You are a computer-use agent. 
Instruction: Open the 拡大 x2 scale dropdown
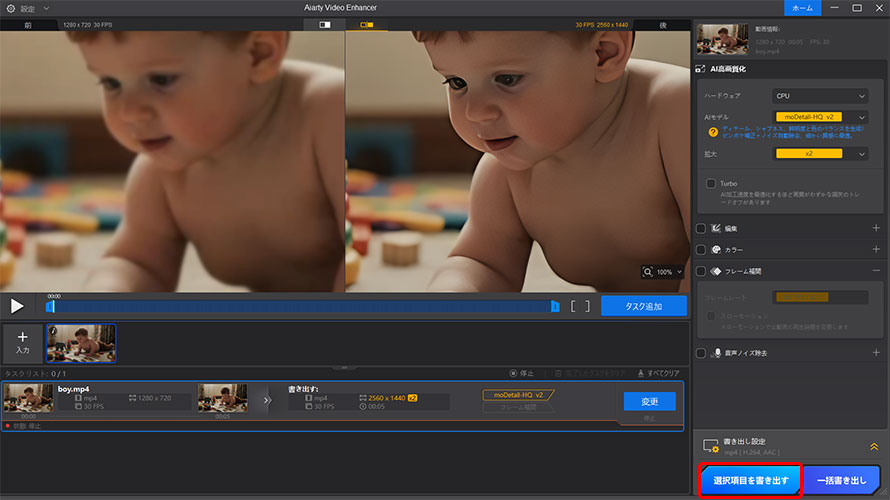point(819,154)
